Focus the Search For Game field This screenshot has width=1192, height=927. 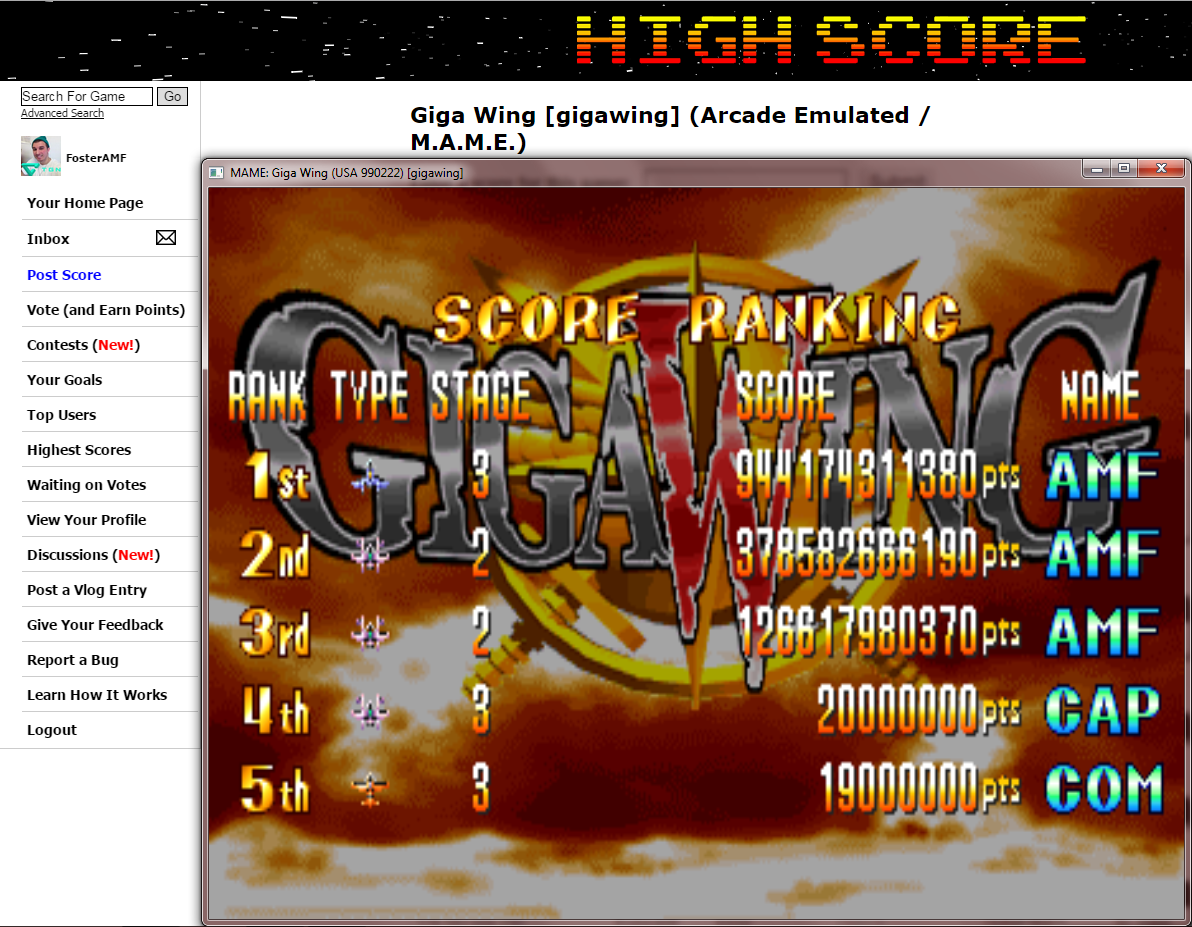(x=87, y=96)
